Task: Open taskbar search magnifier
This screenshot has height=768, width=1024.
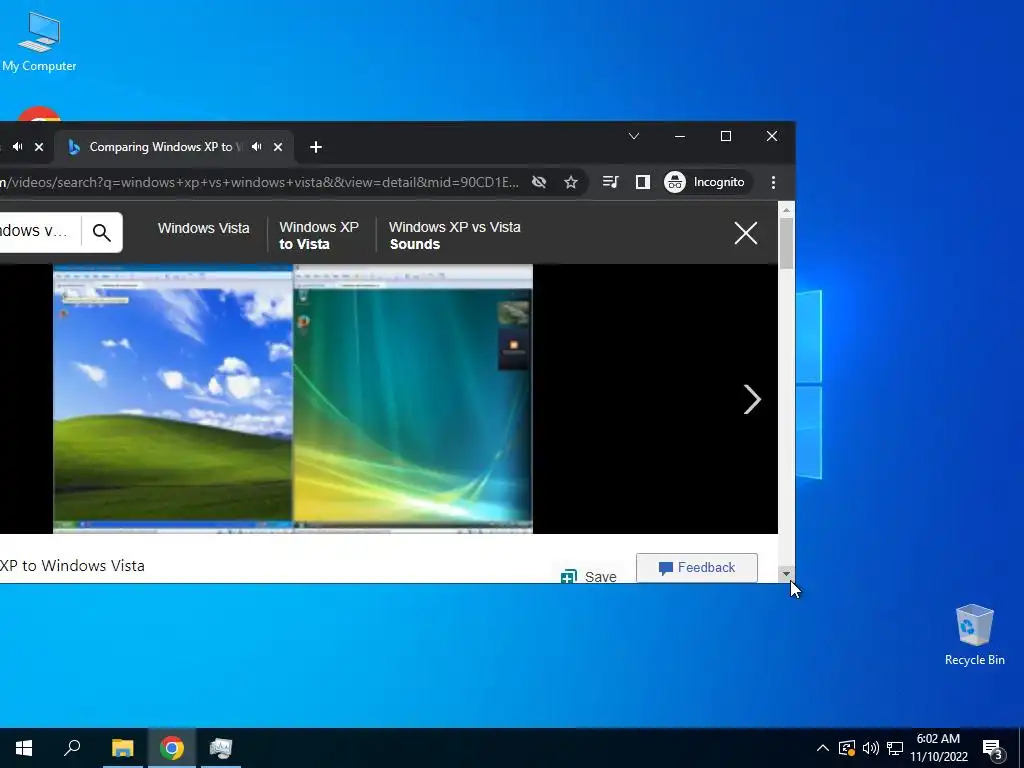Action: click(x=72, y=748)
